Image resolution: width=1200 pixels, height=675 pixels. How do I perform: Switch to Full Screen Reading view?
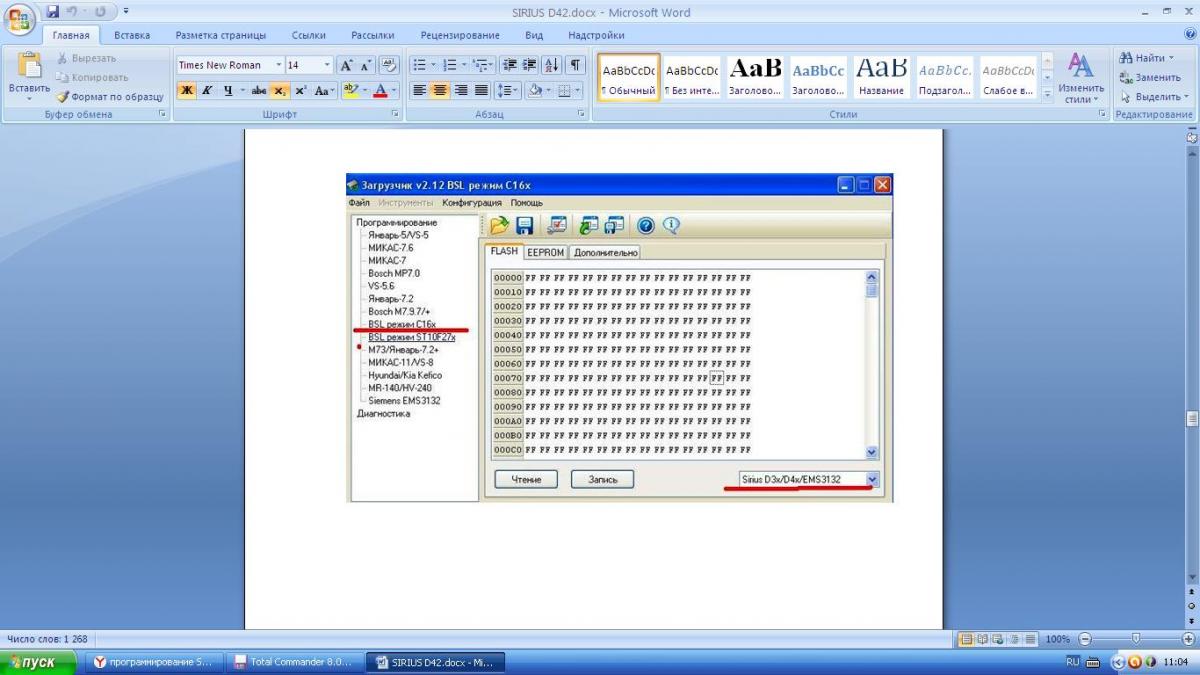[x=982, y=639]
